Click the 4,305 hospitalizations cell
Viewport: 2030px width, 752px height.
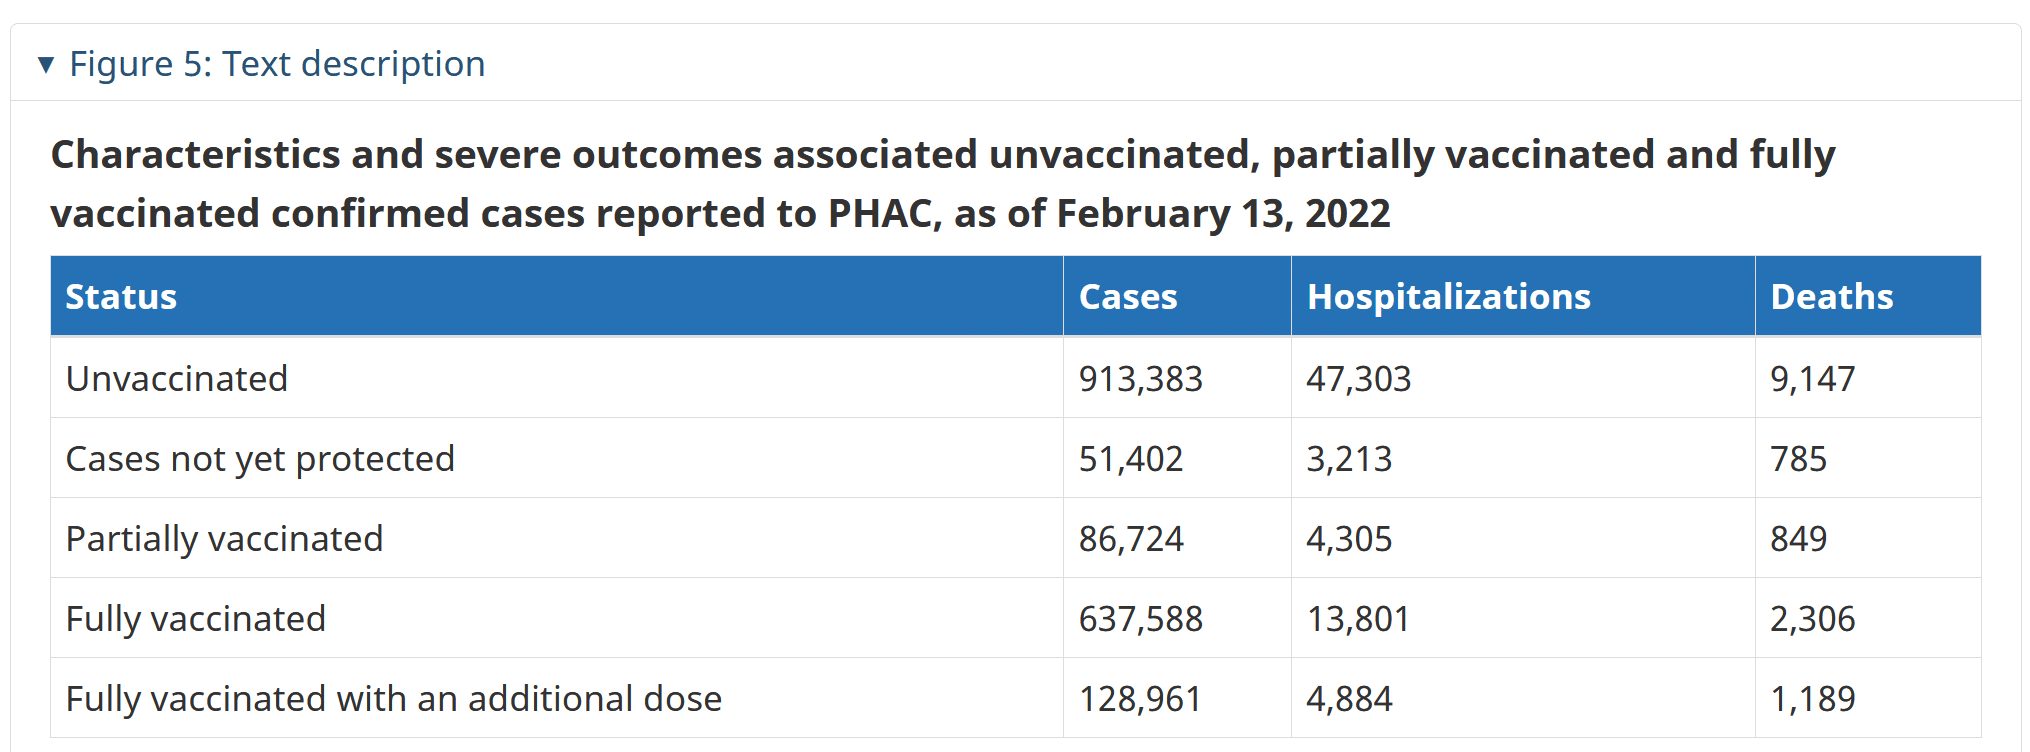point(1349,539)
